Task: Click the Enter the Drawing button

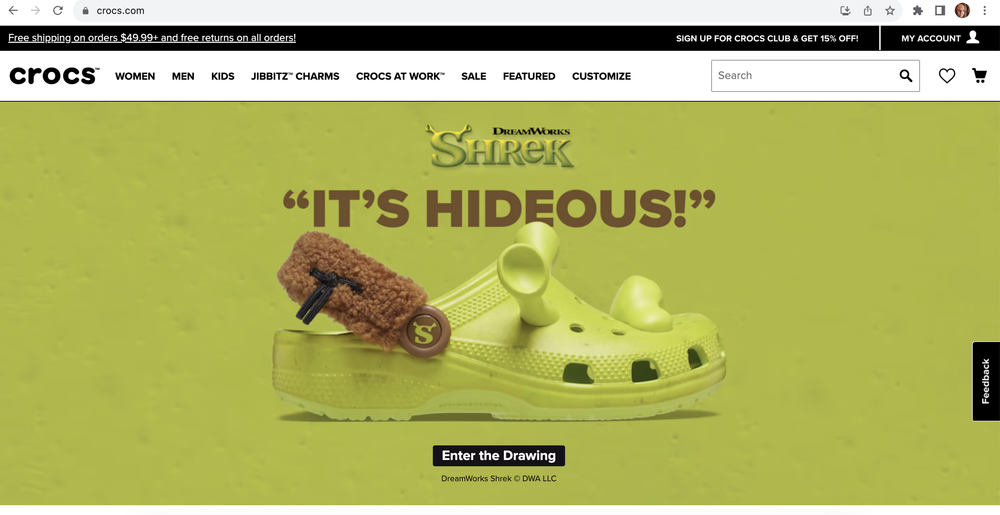Action: (499, 456)
